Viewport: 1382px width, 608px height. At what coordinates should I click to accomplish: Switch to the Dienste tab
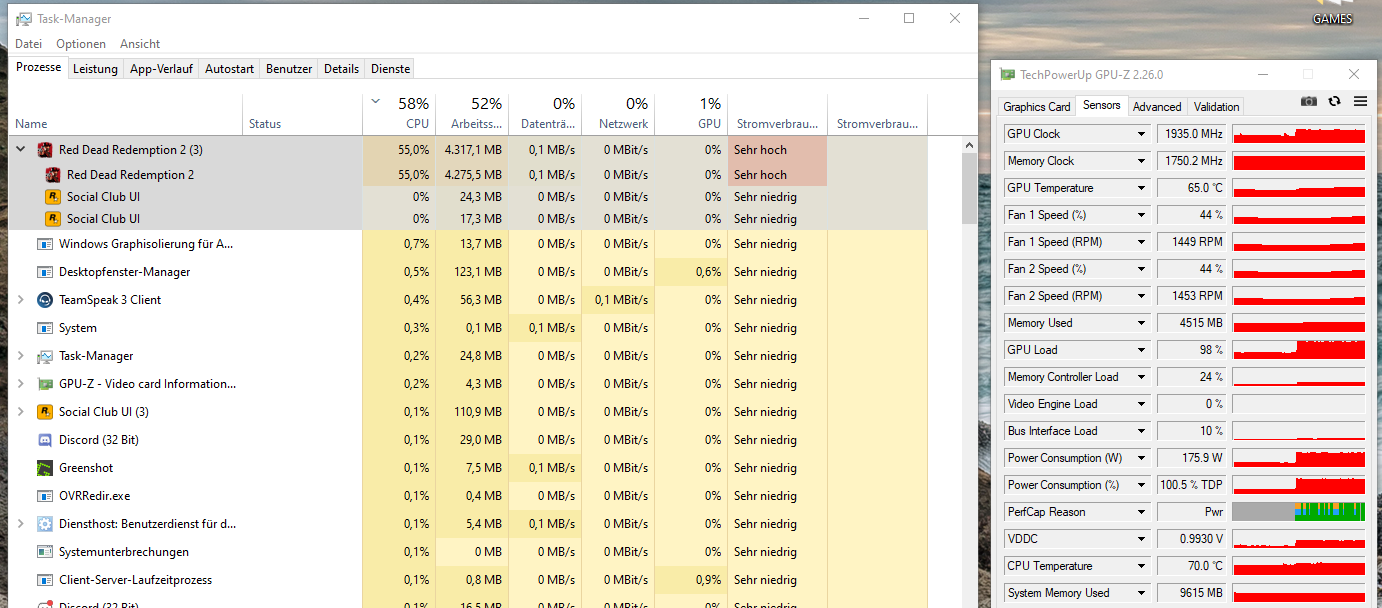[390, 69]
